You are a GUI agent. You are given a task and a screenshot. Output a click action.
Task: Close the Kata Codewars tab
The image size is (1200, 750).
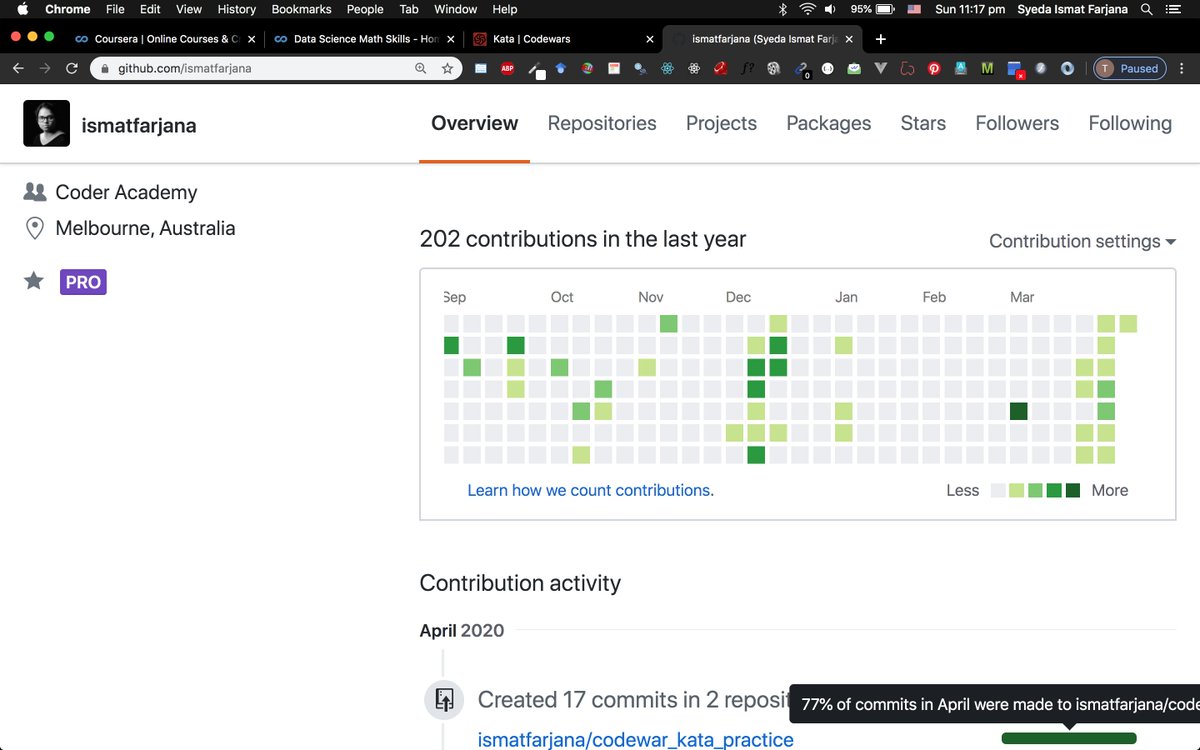(650, 39)
